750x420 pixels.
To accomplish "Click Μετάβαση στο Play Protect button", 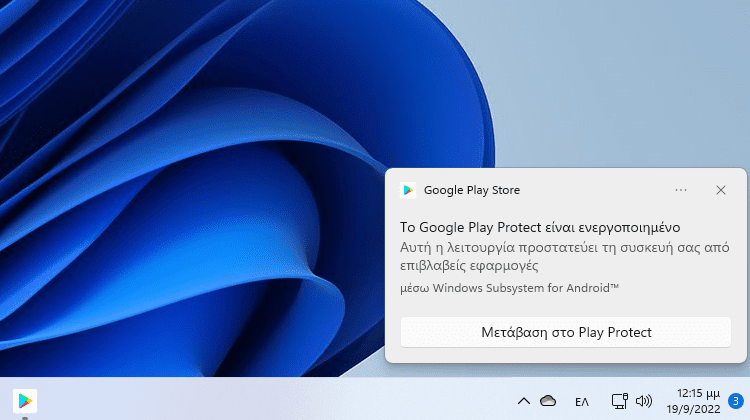I will click(566, 332).
